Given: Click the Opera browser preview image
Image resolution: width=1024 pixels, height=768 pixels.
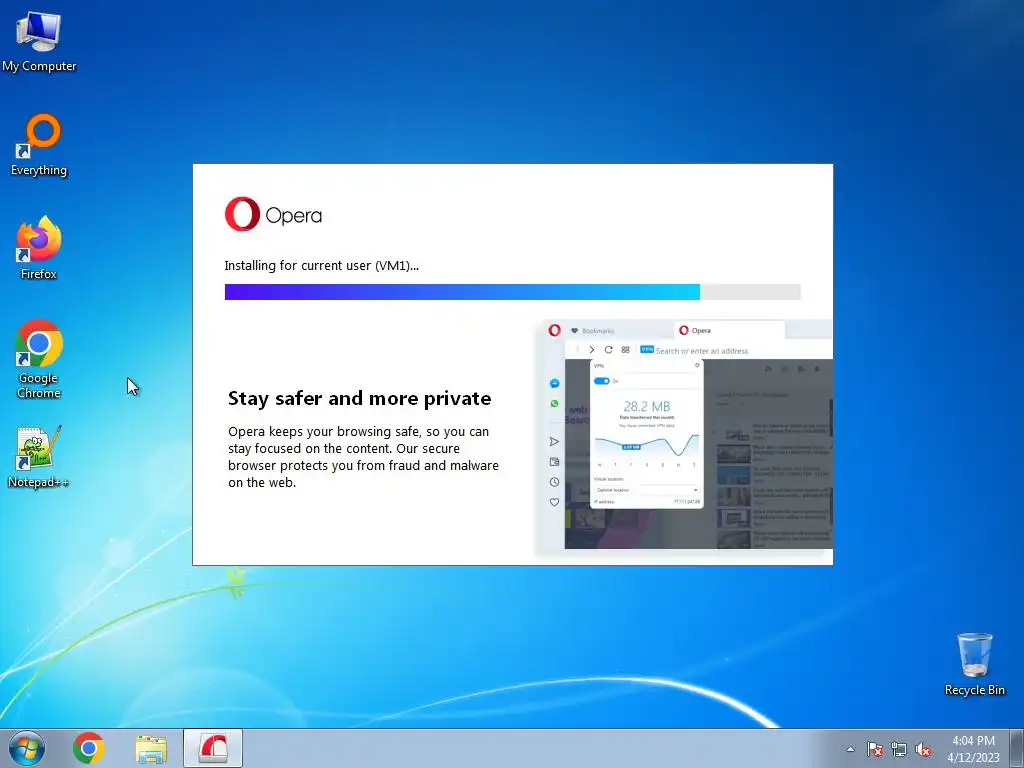Looking at the screenshot, I should tap(684, 436).
